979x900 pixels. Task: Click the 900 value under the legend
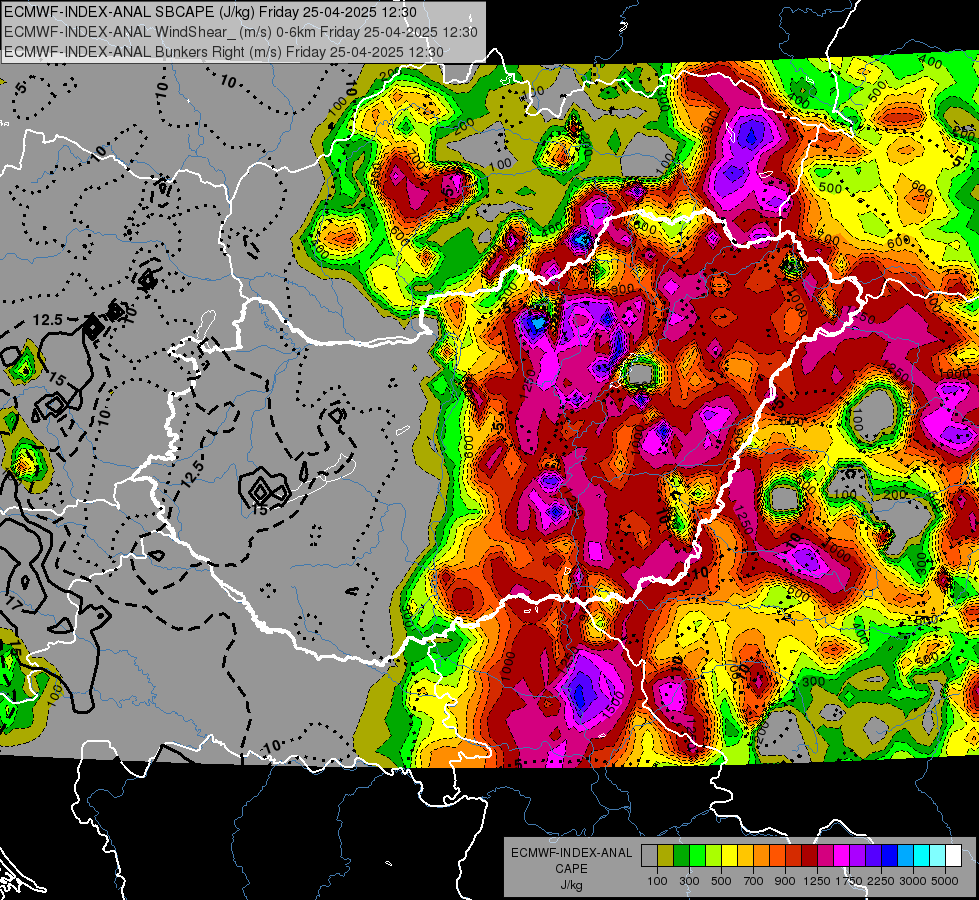(785, 881)
